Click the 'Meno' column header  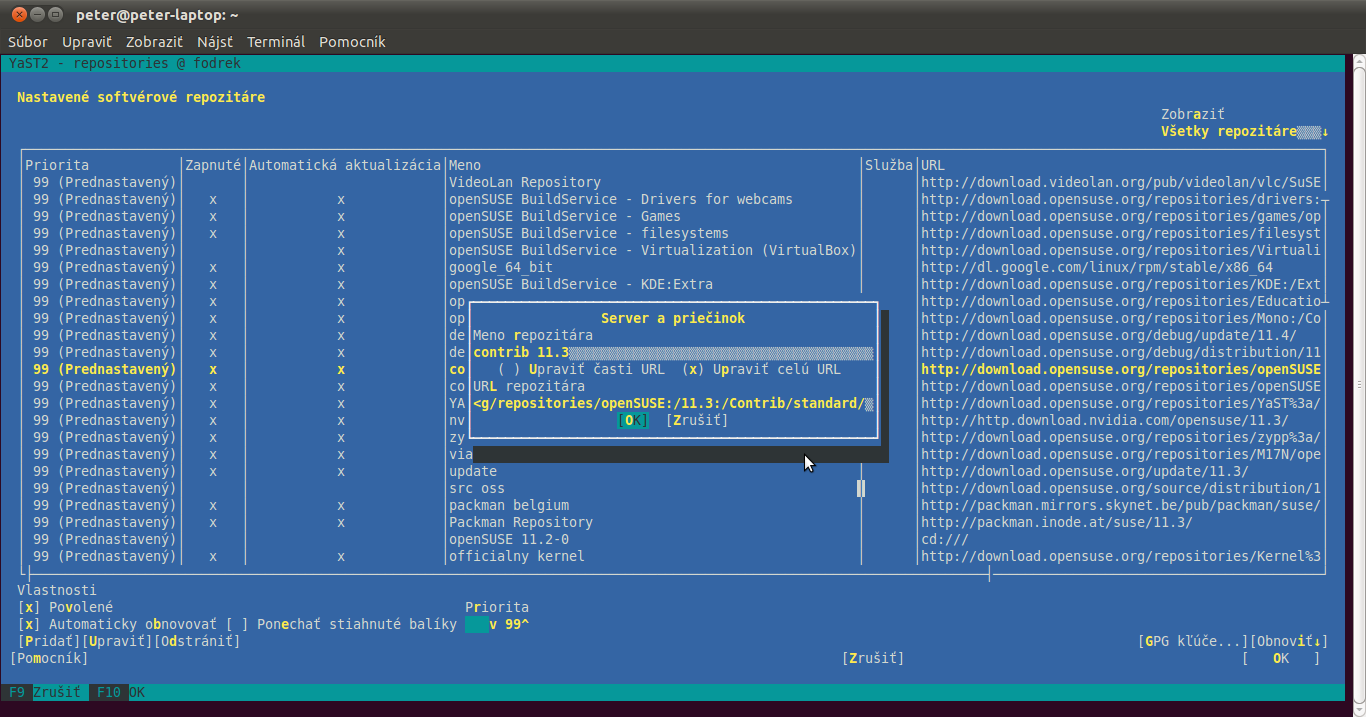[x=465, y=165]
